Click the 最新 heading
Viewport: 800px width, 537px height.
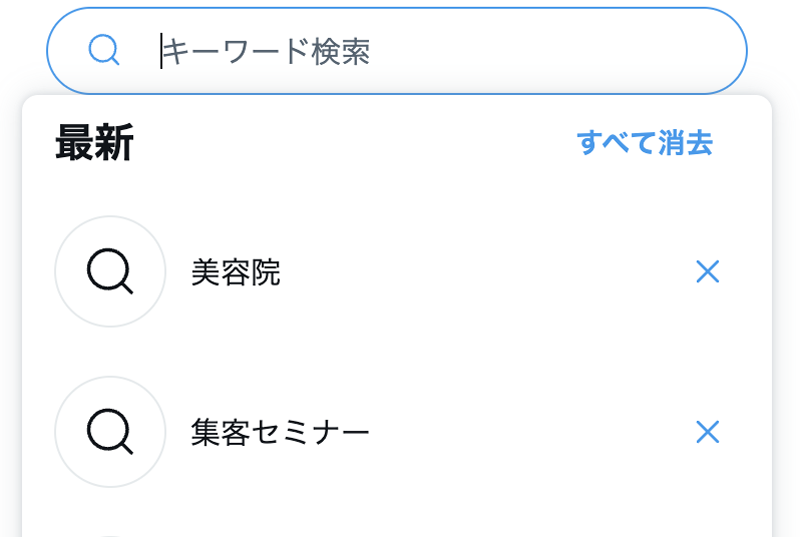click(94, 144)
